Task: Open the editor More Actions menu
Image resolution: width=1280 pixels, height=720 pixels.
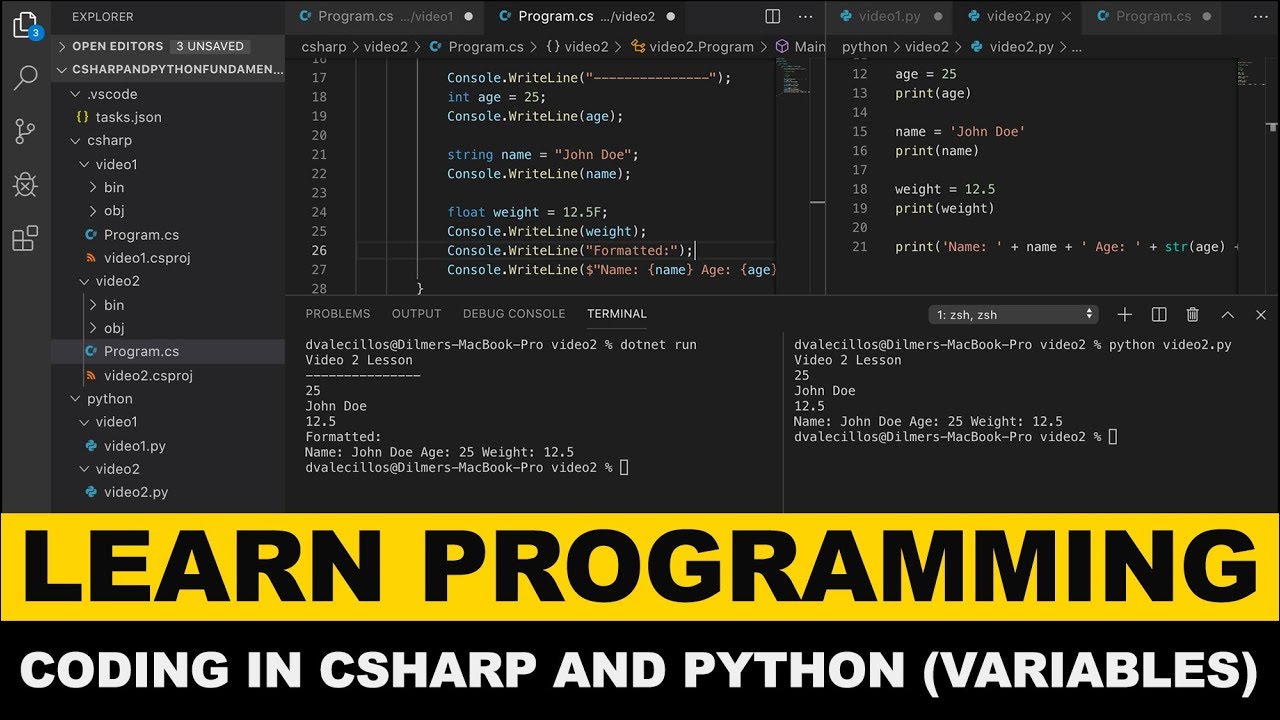Action: point(805,16)
